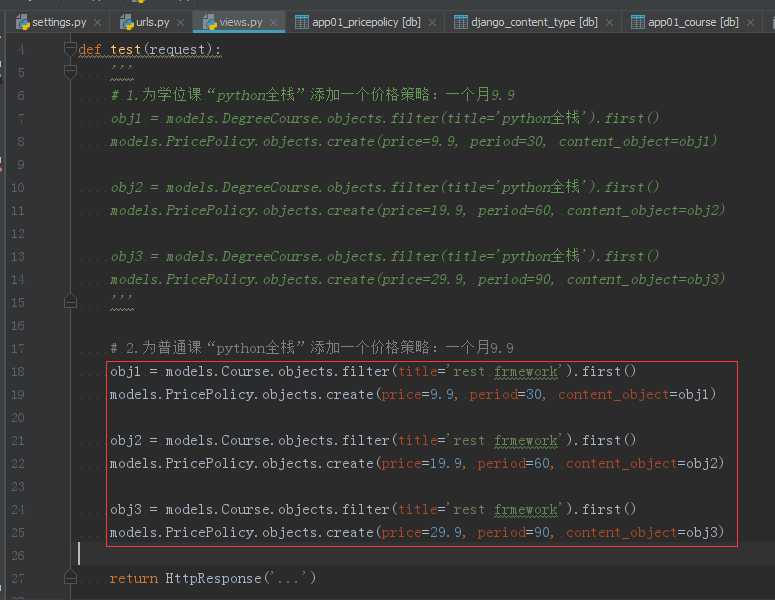Click the django_content_type table icon
The image size is (775, 600).
point(461,22)
